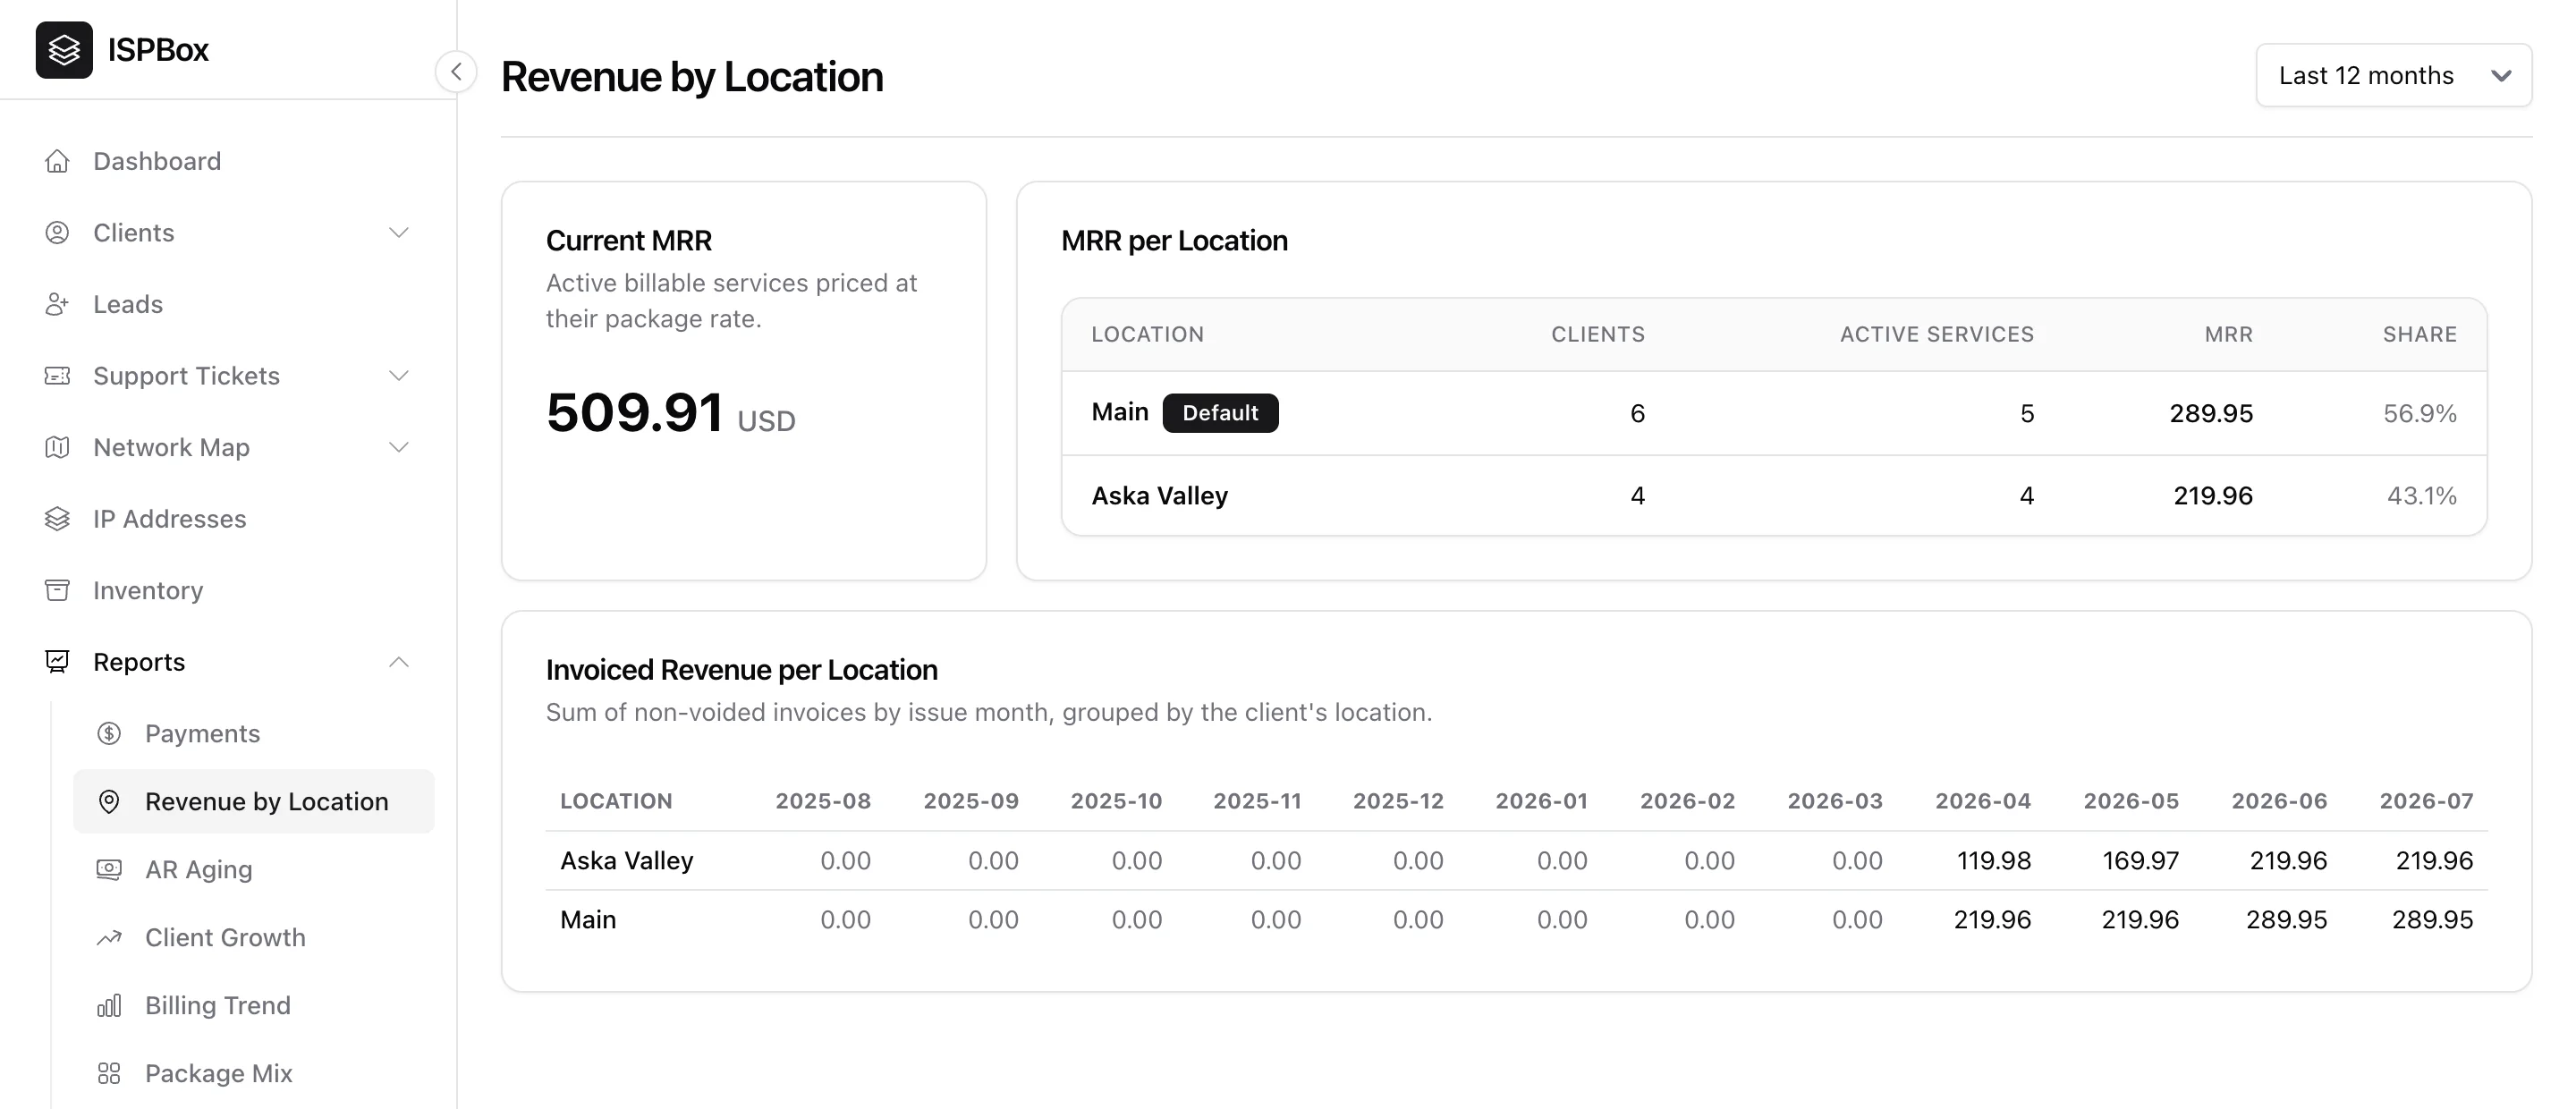Screen dimensions: 2576x1109
Task: Click the Network Map menu label
Action: tap(172, 447)
